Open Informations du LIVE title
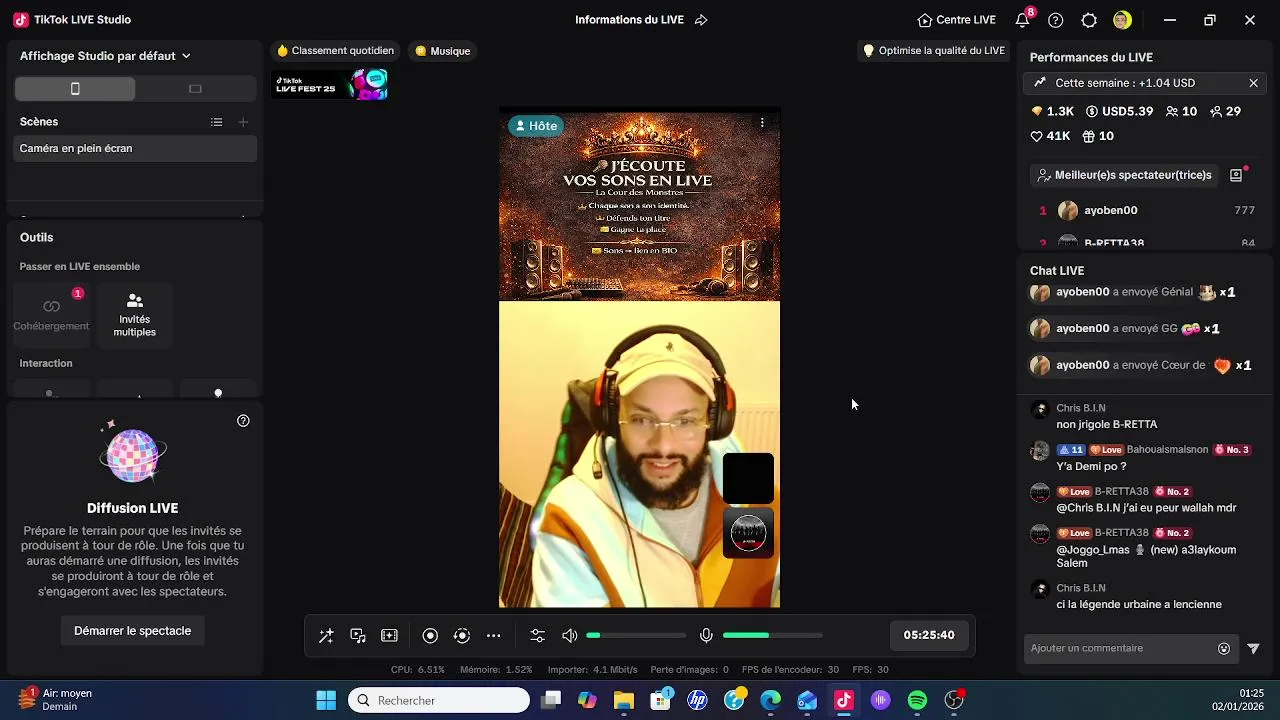Image resolution: width=1280 pixels, height=720 pixels. click(629, 20)
